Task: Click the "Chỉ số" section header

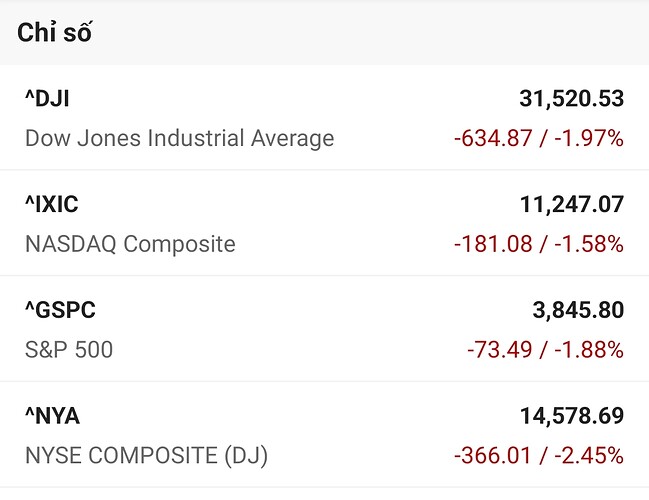Action: click(55, 32)
